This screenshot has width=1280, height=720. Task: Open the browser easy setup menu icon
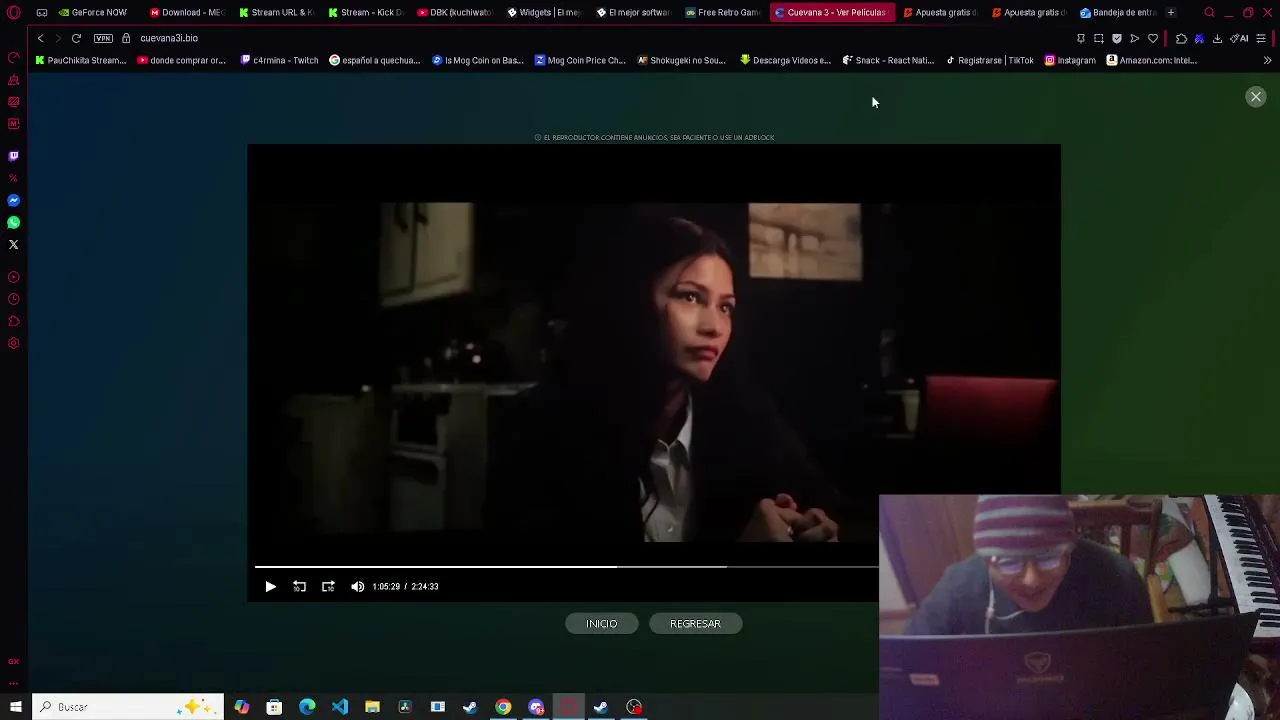(x=1261, y=38)
